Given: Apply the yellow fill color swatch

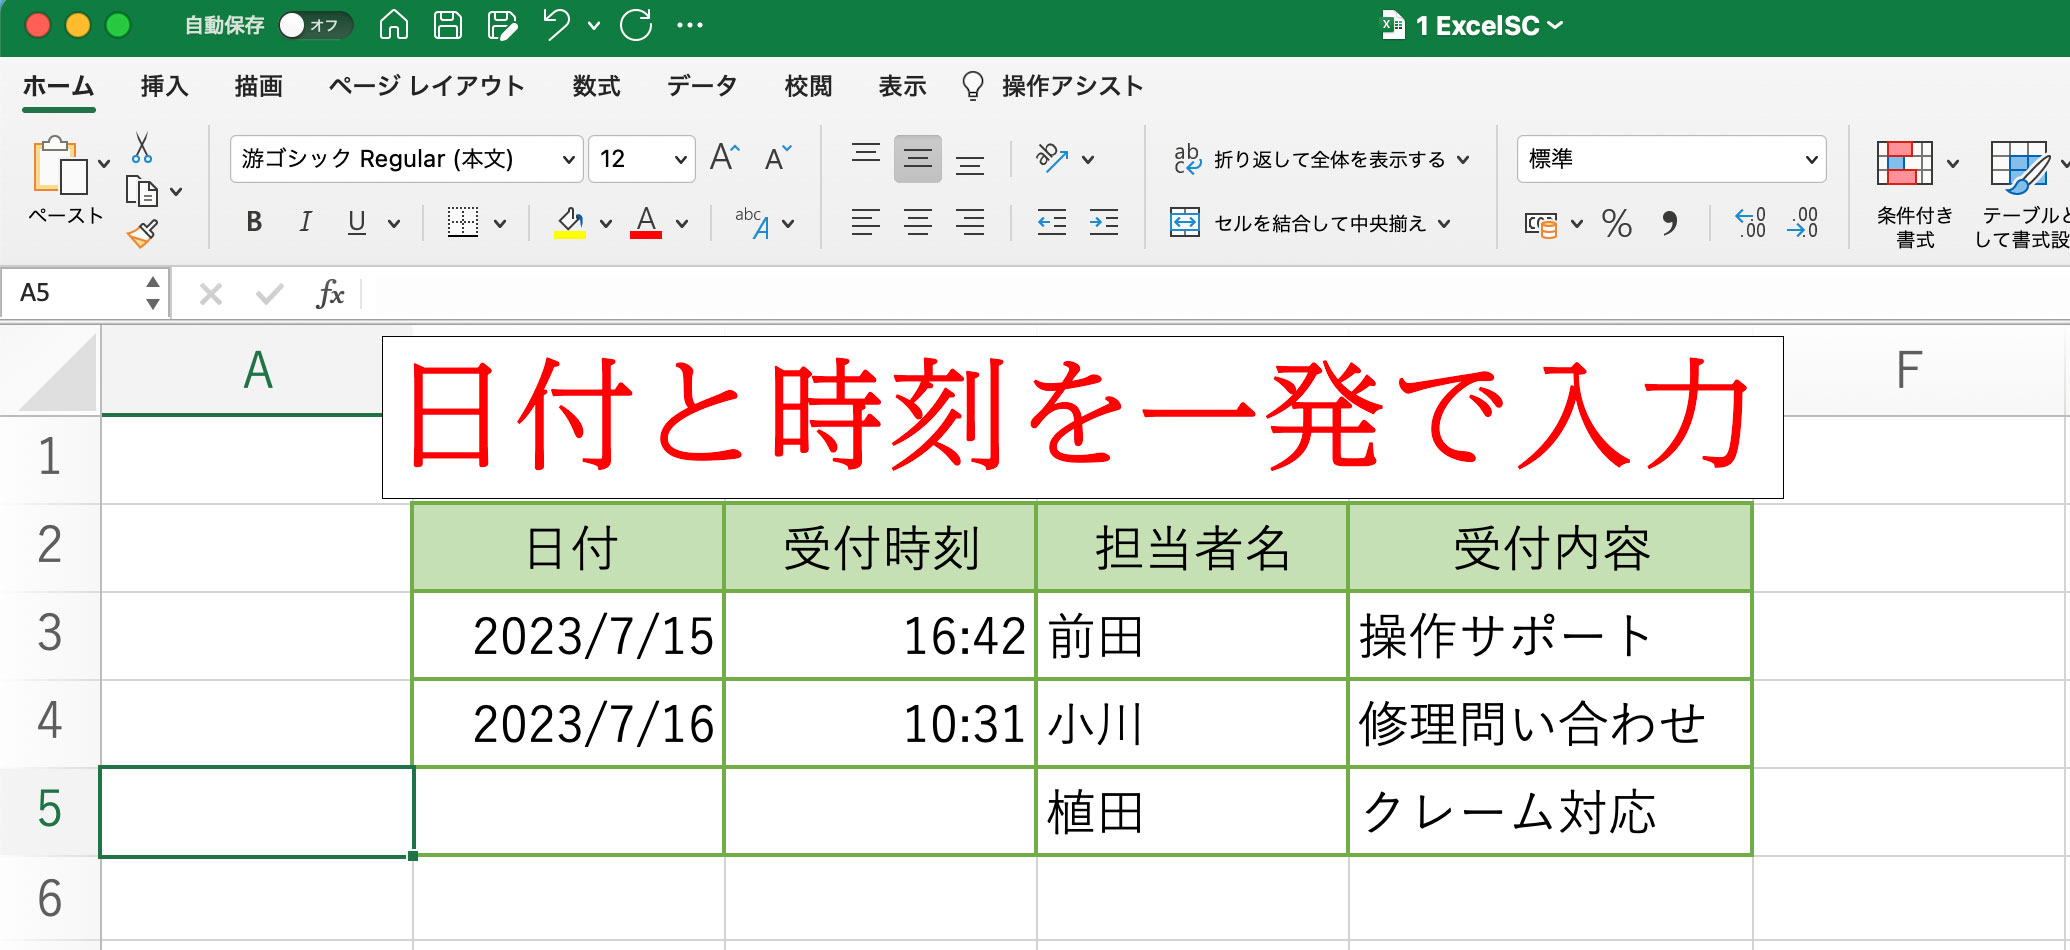Looking at the screenshot, I should pos(570,223).
